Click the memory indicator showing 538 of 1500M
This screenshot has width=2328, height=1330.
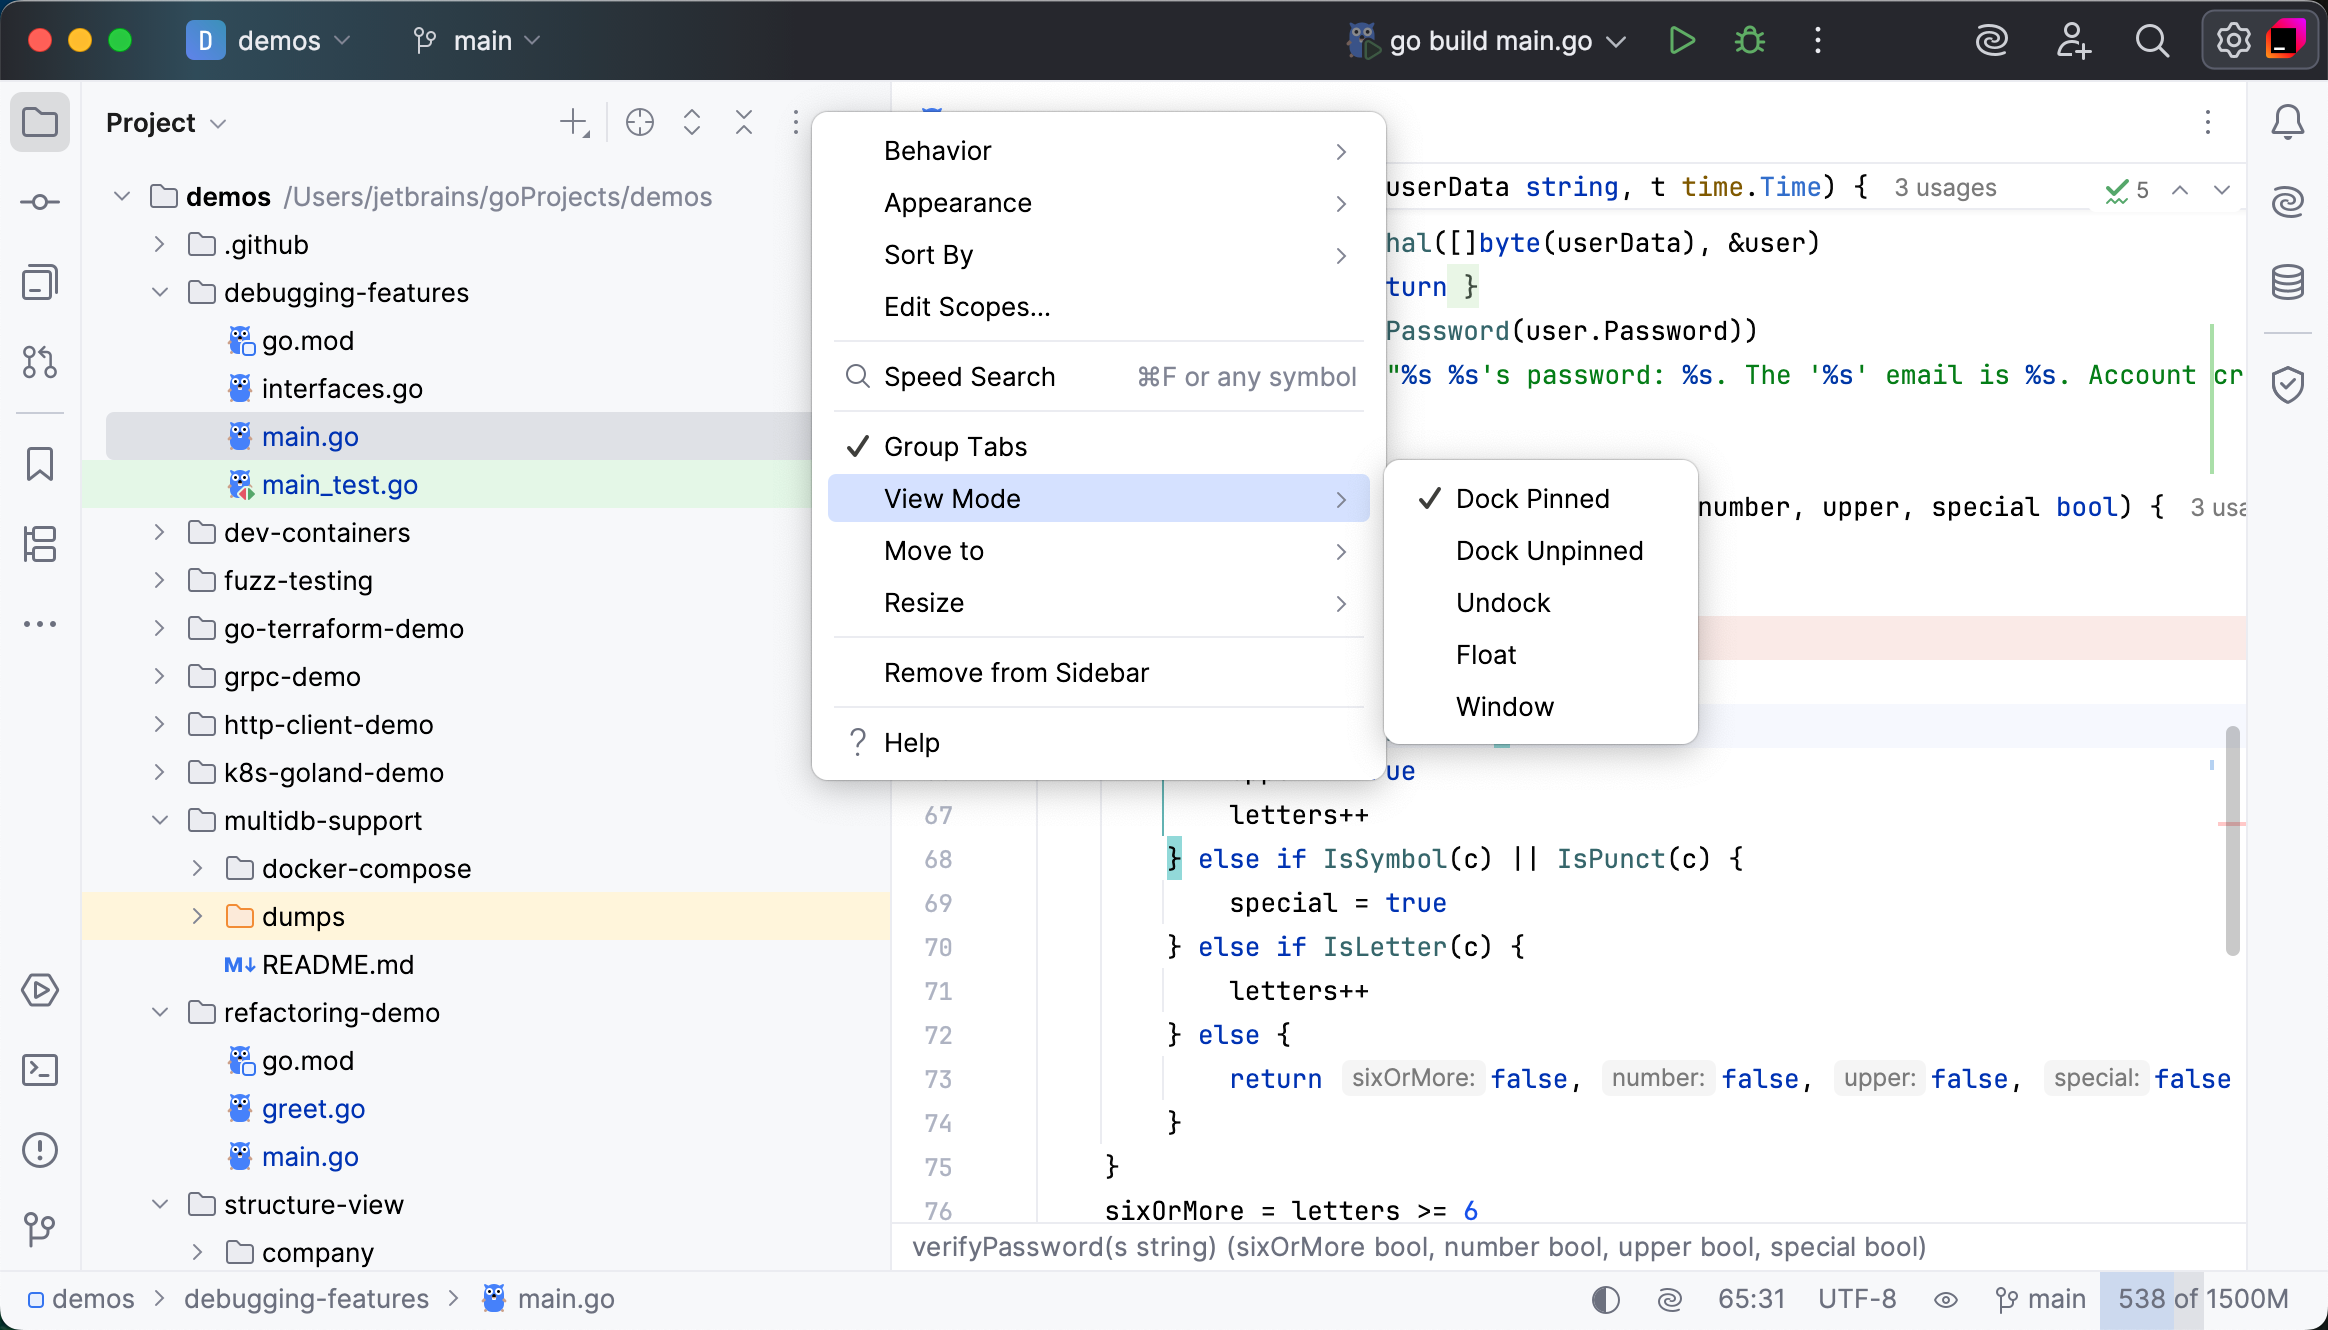(x=2201, y=1298)
